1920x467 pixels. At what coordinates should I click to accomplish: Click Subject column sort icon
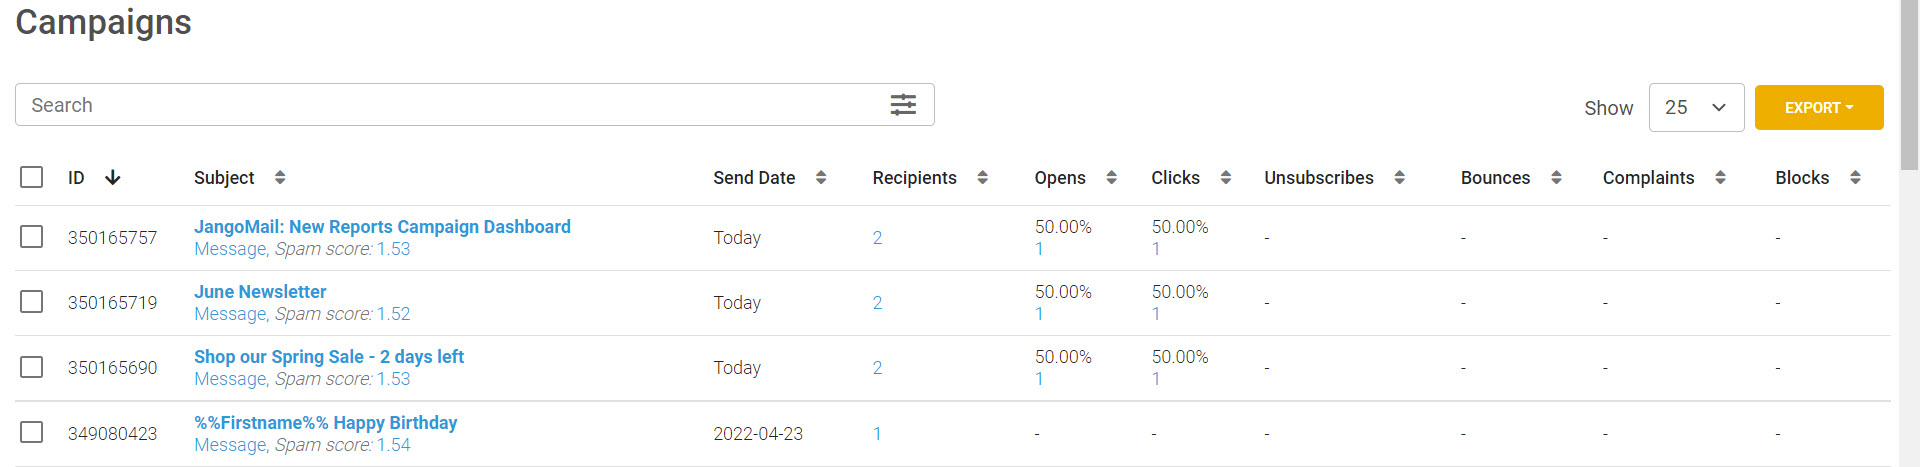(280, 177)
